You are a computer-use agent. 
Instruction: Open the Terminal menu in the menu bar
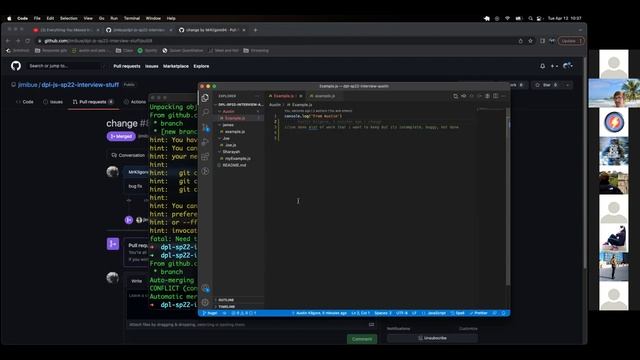pyautogui.click(x=131, y=18)
